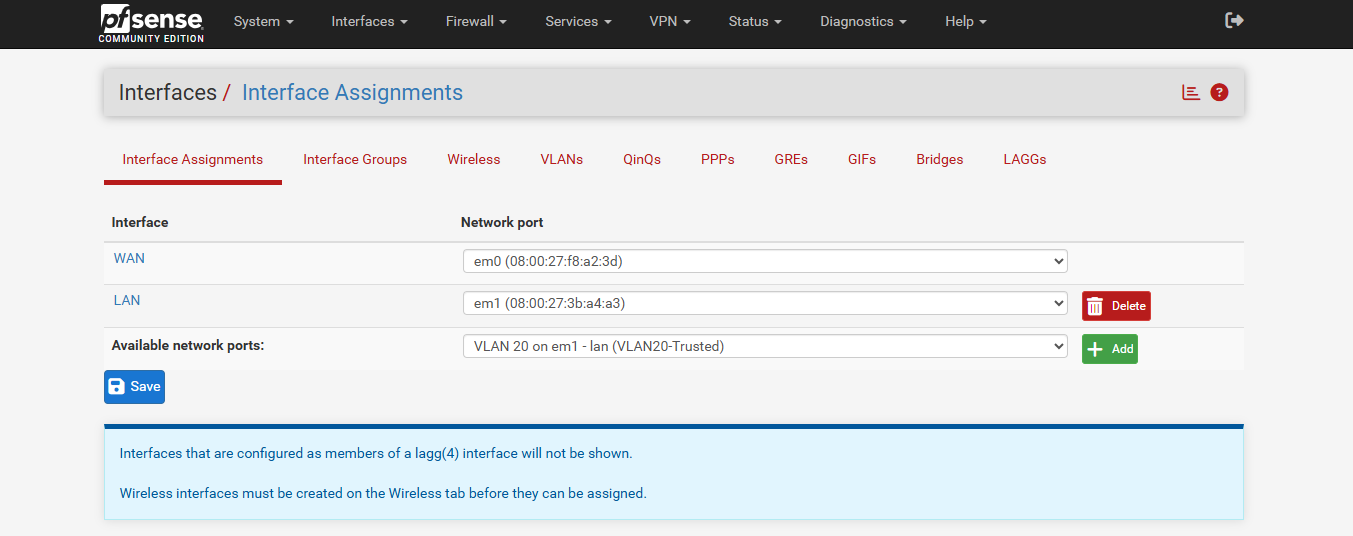Open the red help question mark icon
Image resolution: width=1353 pixels, height=536 pixels.
(x=1219, y=92)
